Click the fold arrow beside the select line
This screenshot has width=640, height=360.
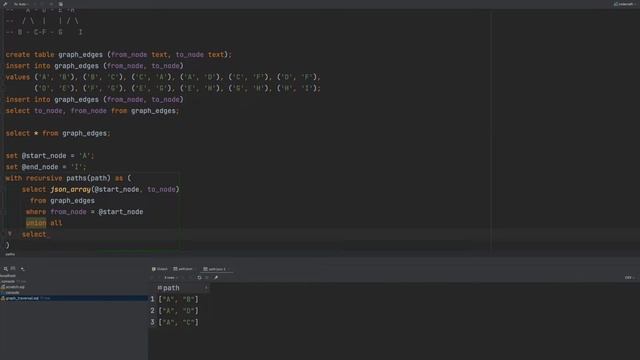pos(10,233)
